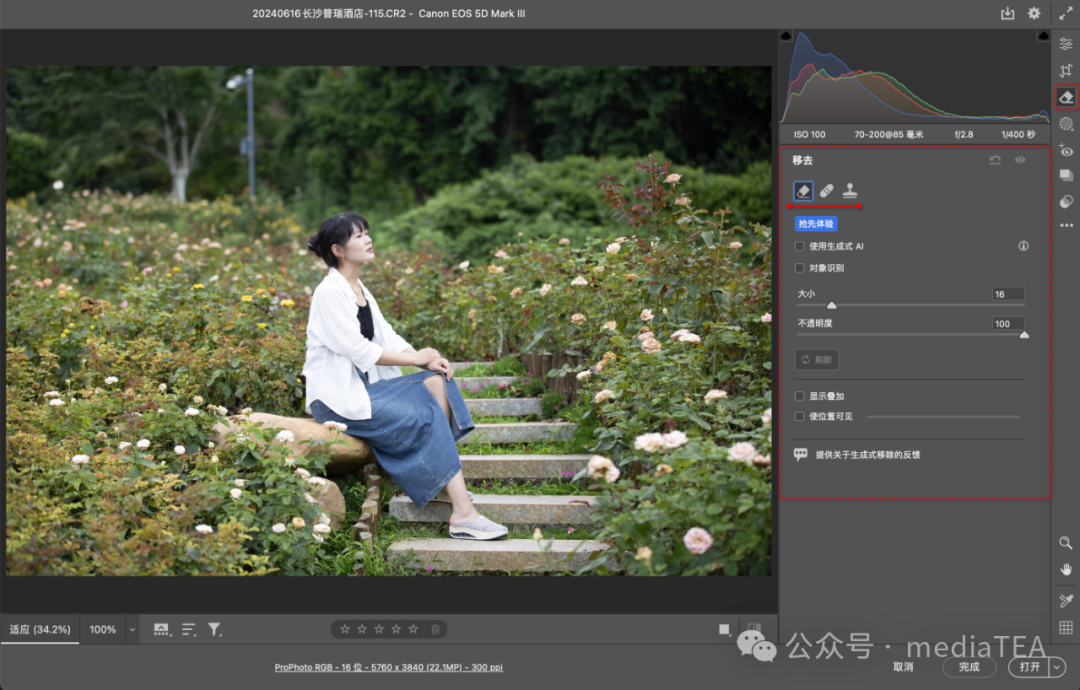Open the filter funnel icon
The image size is (1080, 690).
pyautogui.click(x=215, y=629)
